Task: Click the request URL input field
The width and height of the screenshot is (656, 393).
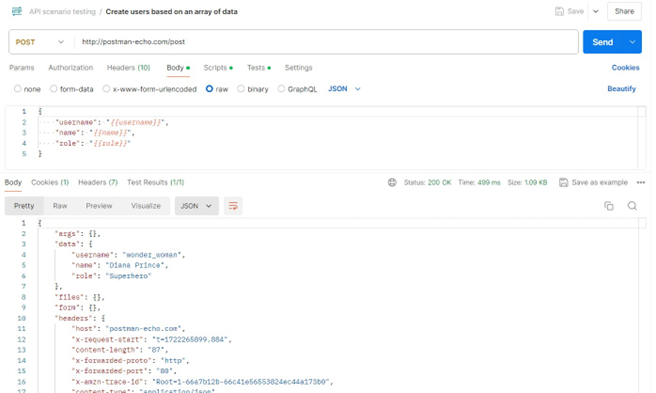Action: point(327,42)
